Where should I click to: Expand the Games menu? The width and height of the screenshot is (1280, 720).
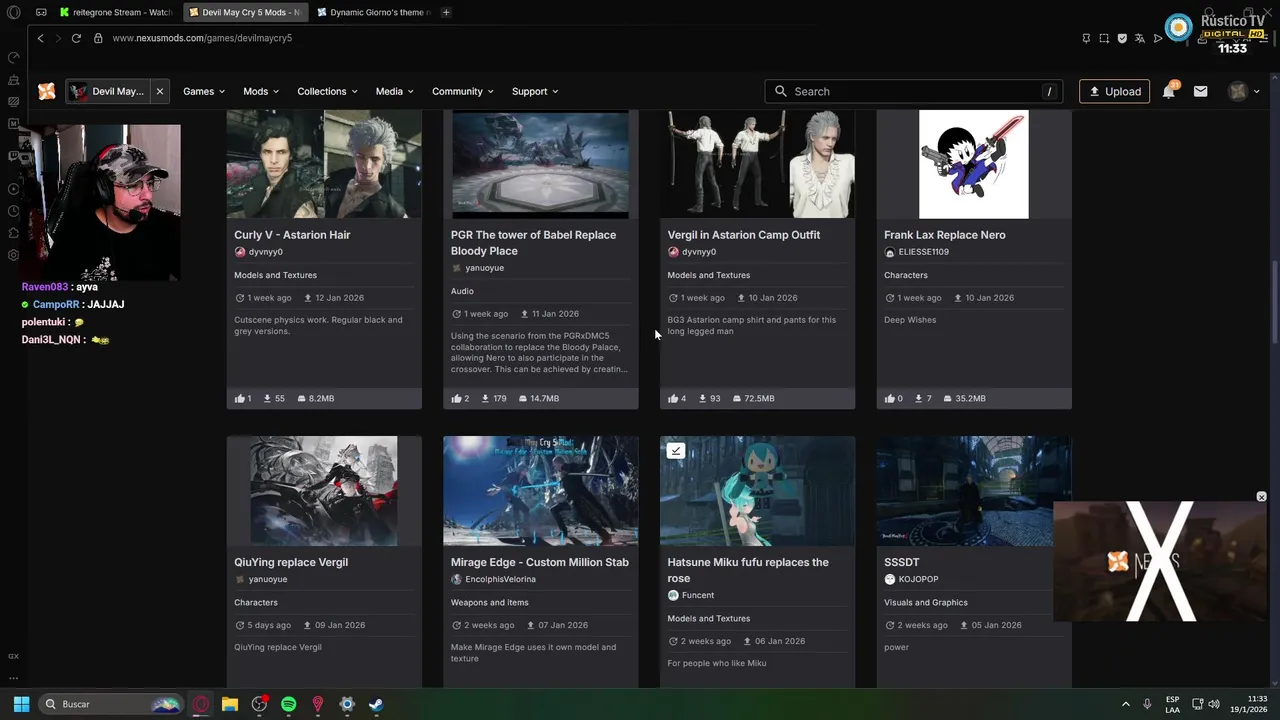(204, 91)
